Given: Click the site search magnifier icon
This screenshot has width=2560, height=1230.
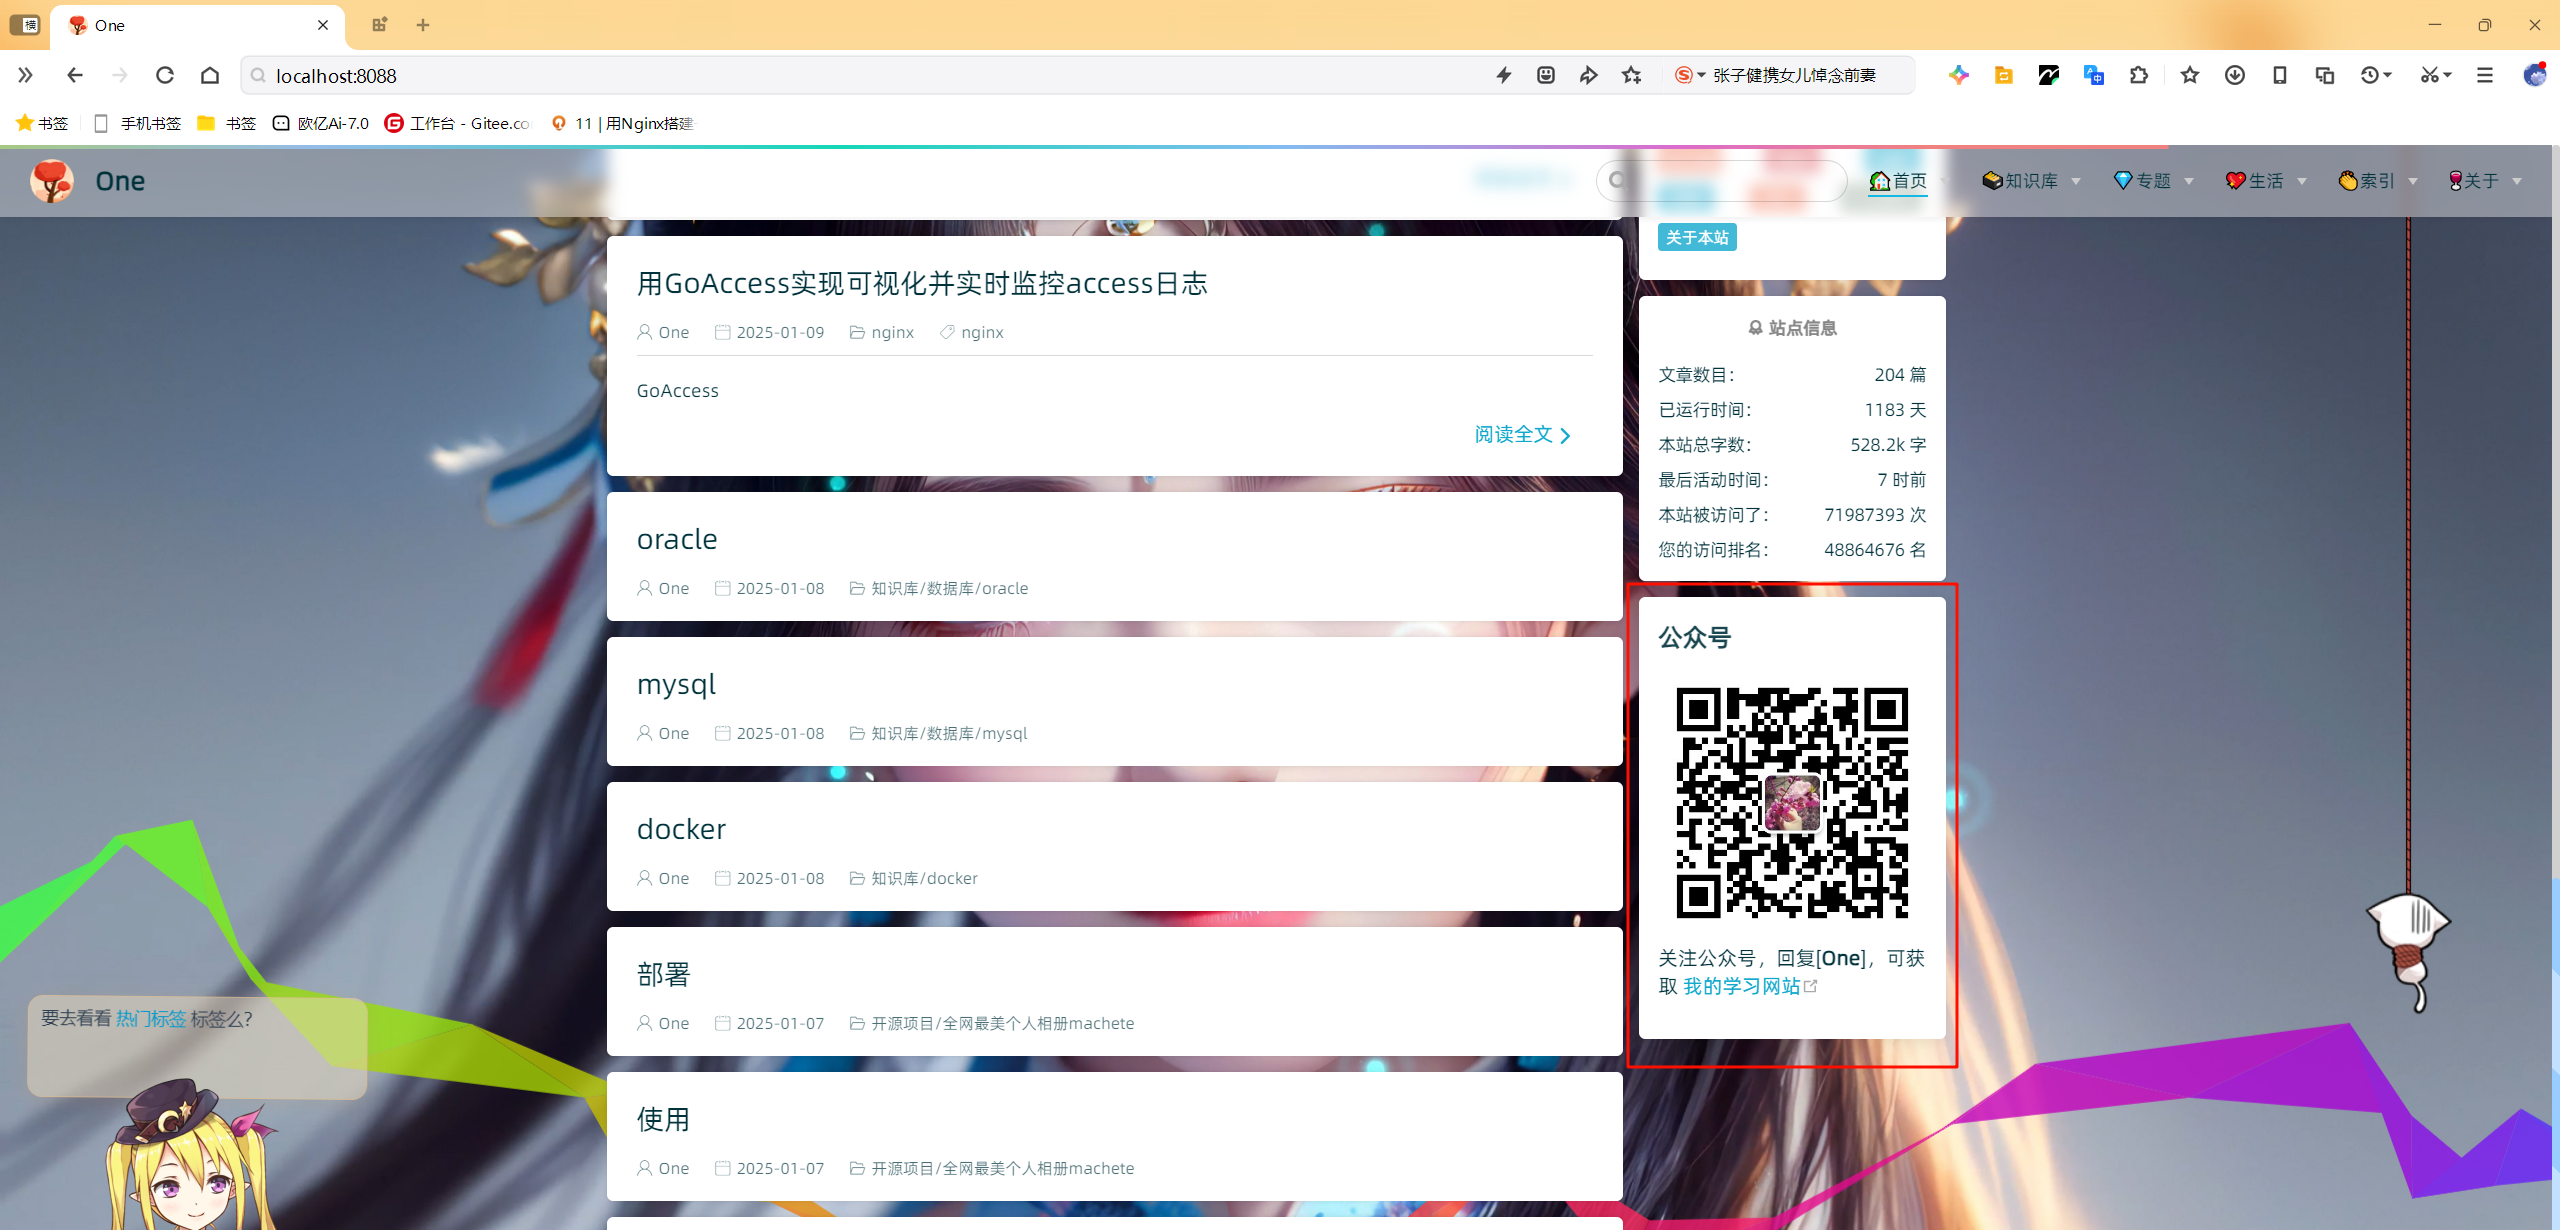Looking at the screenshot, I should (x=1618, y=181).
